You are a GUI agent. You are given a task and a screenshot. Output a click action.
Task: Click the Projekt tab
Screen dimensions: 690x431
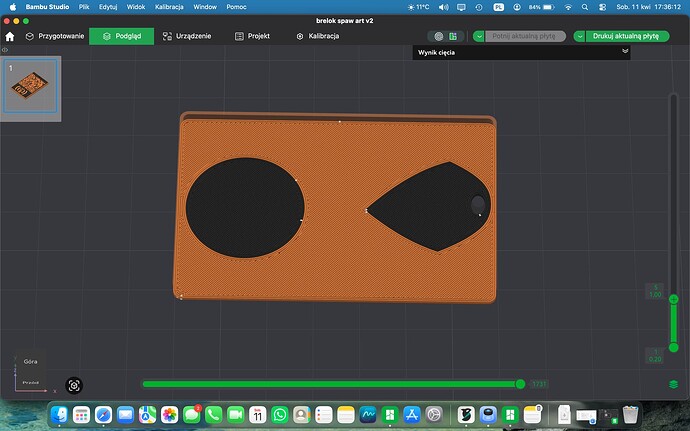(253, 36)
